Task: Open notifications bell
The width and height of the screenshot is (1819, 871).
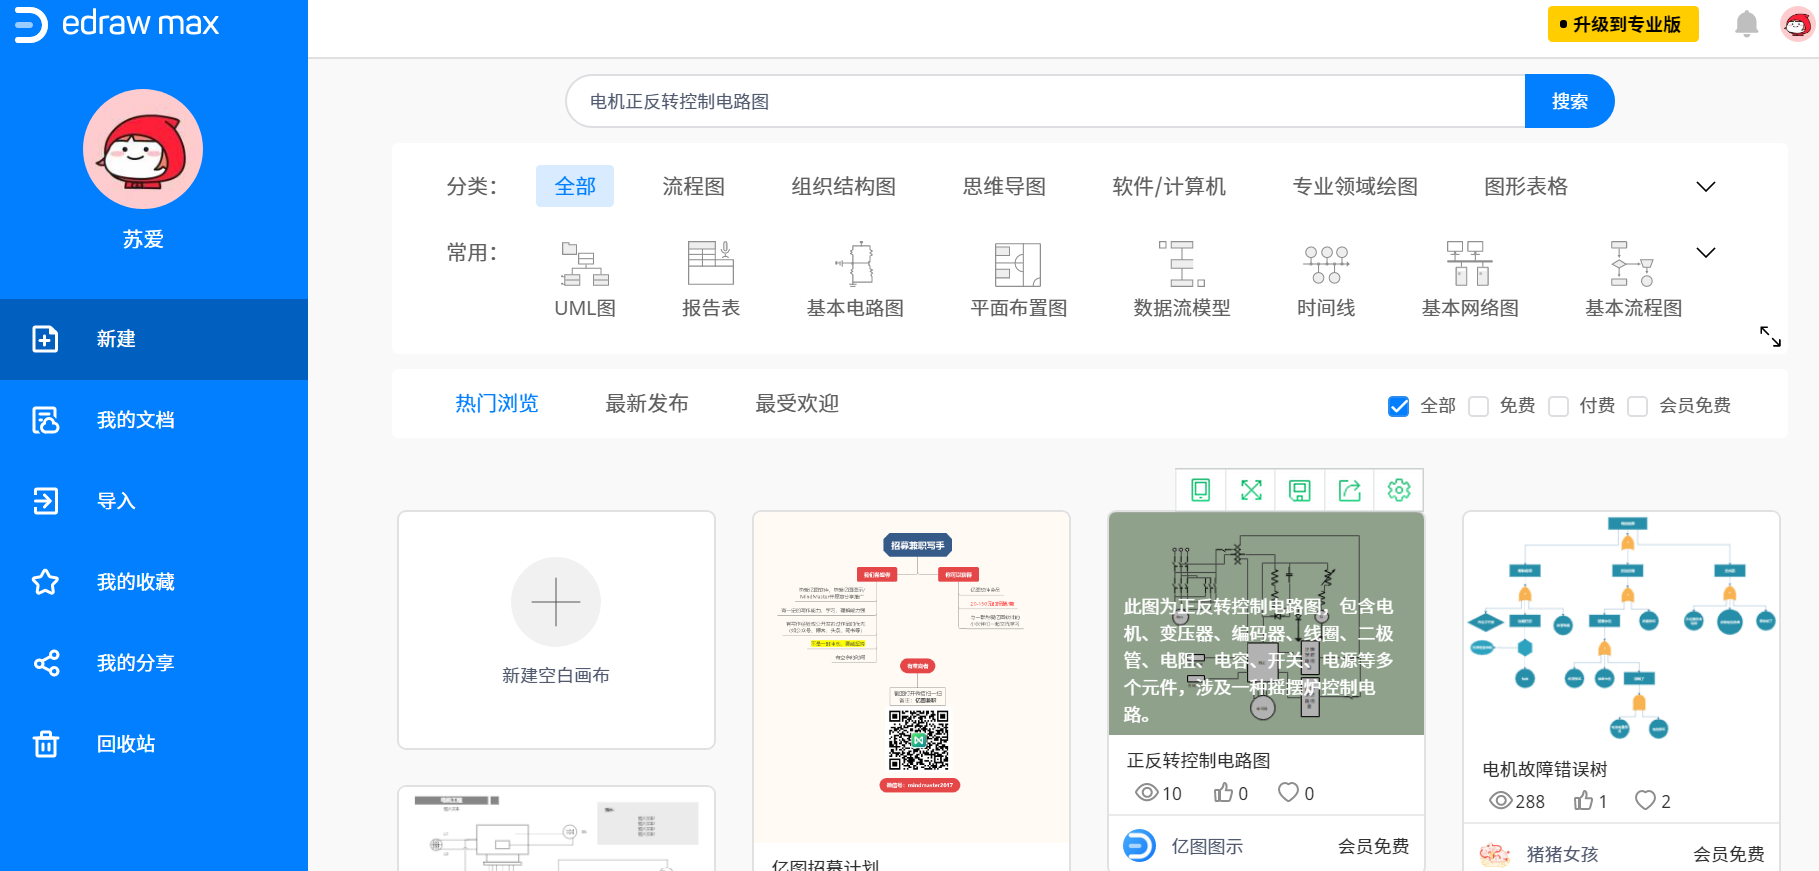Action: tap(1746, 24)
